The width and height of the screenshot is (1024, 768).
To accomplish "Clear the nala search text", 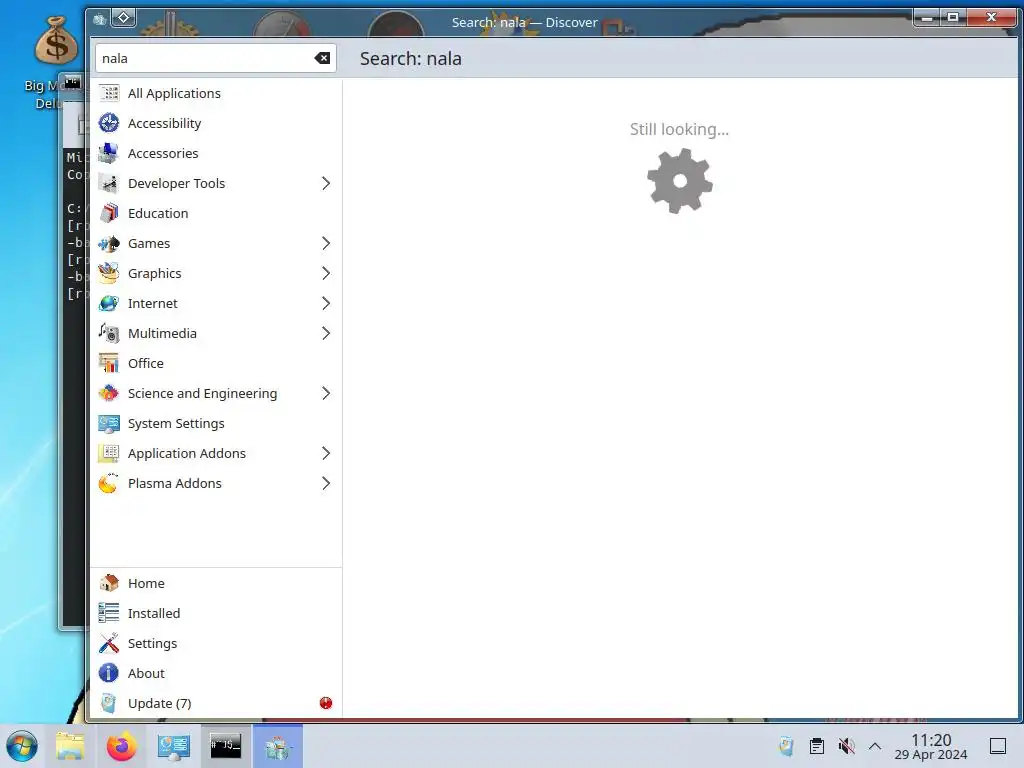I will pos(322,58).
